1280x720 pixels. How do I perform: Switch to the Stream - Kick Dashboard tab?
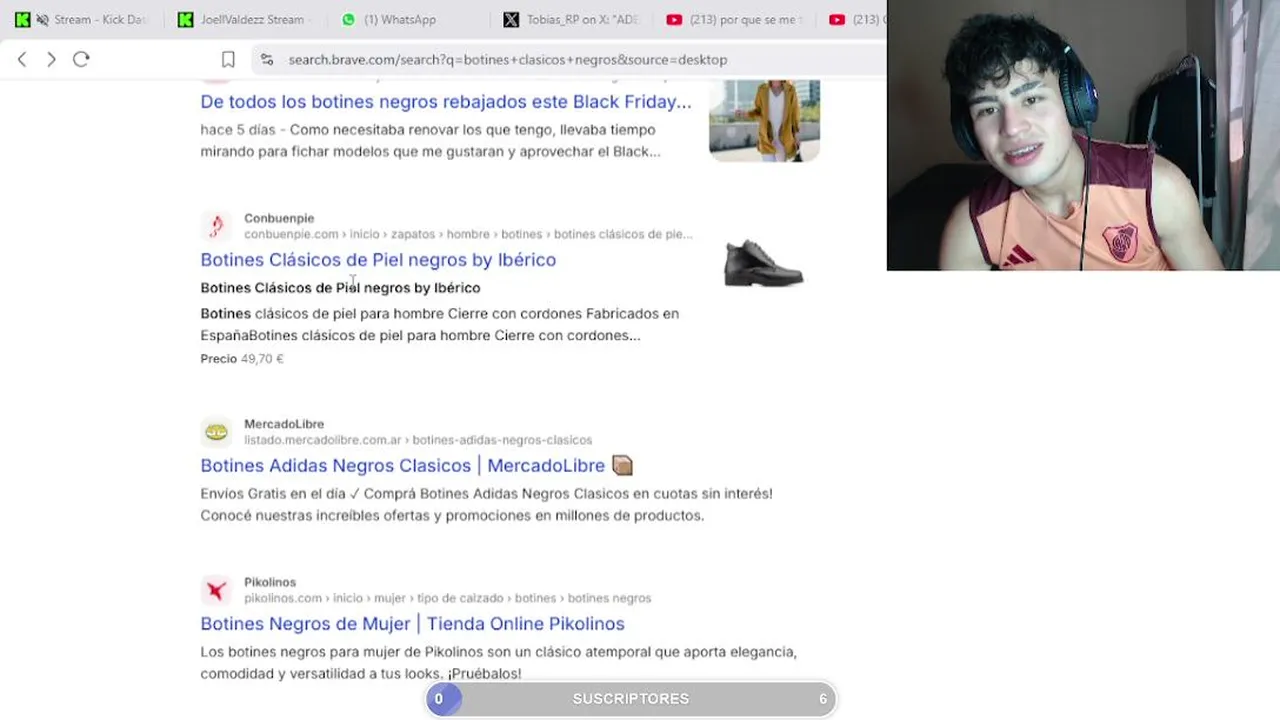(81, 19)
